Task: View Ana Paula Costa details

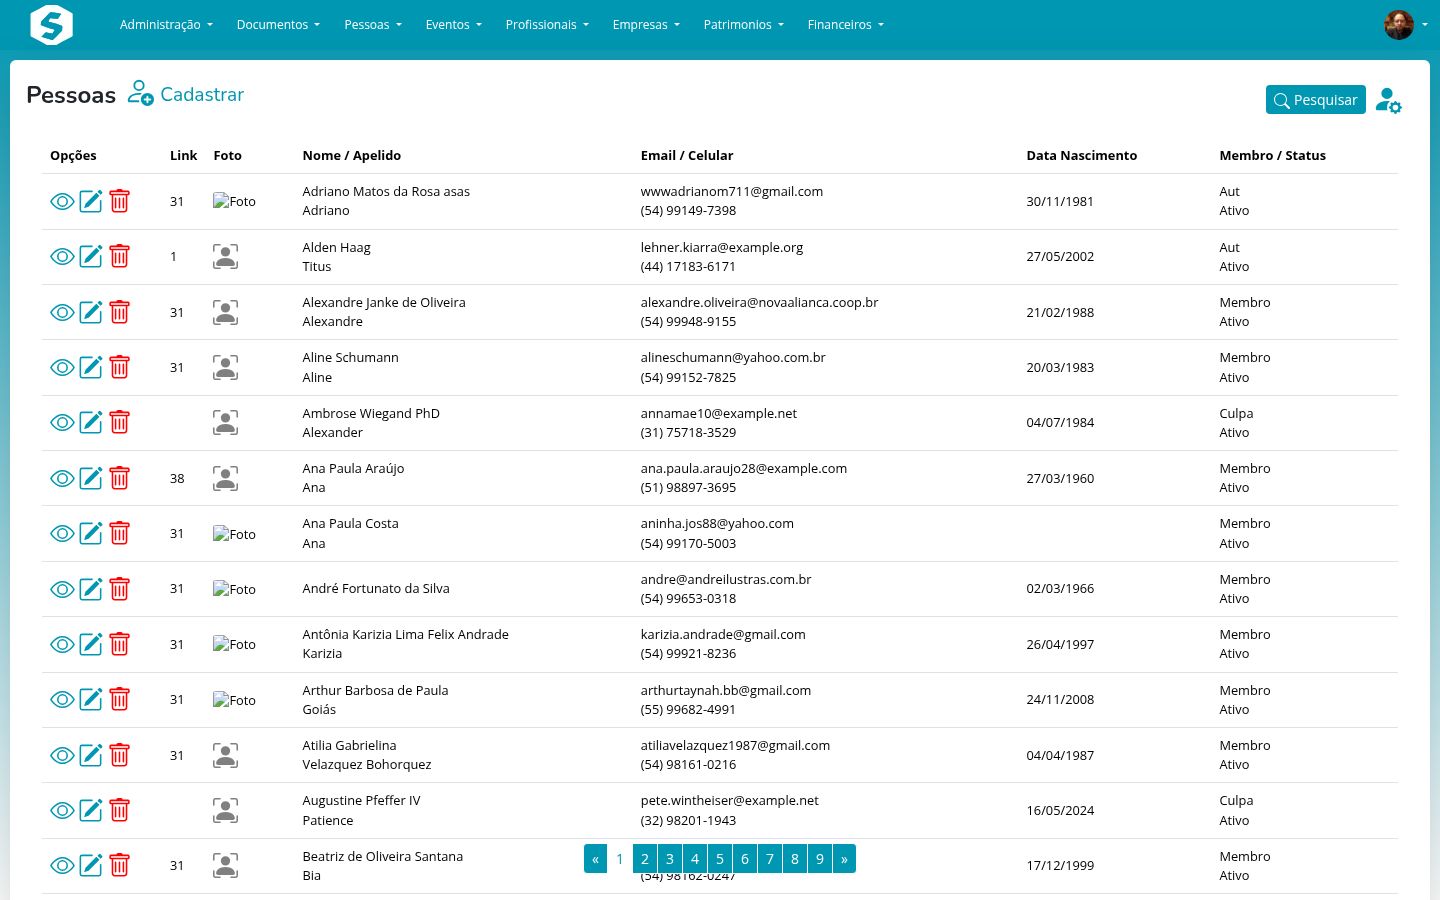Action: point(62,534)
